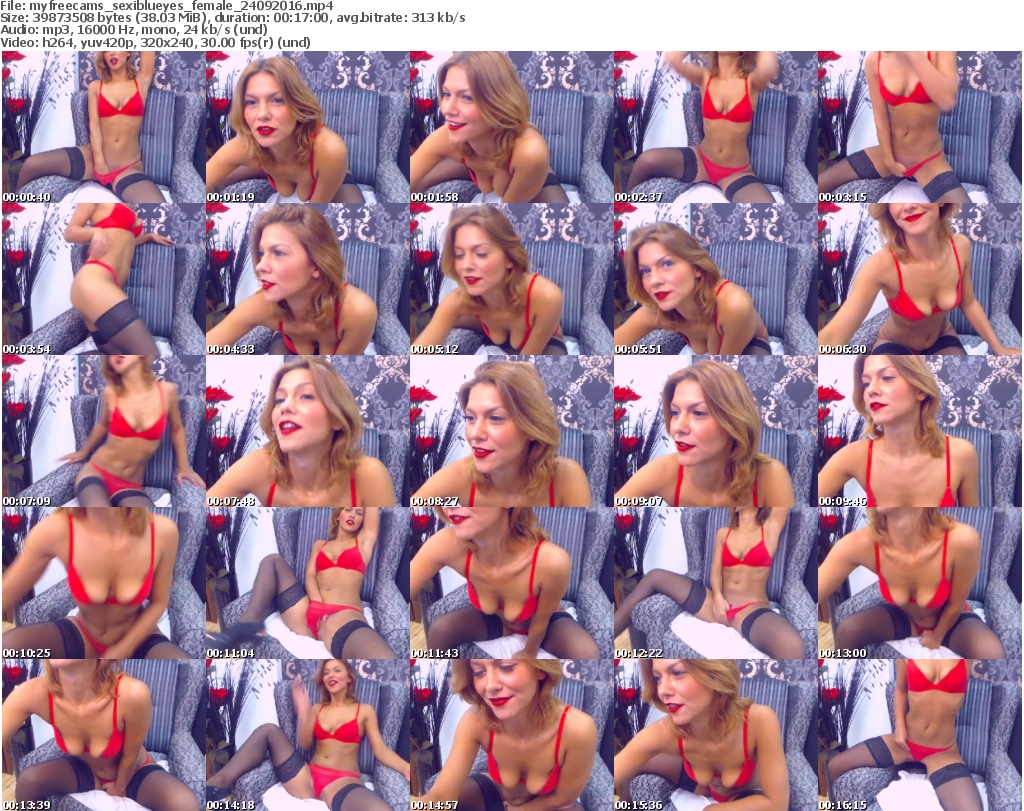Viewport: 1024px width, 811px height.
Task: Click the frame labeled 00:03:15
Action: tap(919, 127)
